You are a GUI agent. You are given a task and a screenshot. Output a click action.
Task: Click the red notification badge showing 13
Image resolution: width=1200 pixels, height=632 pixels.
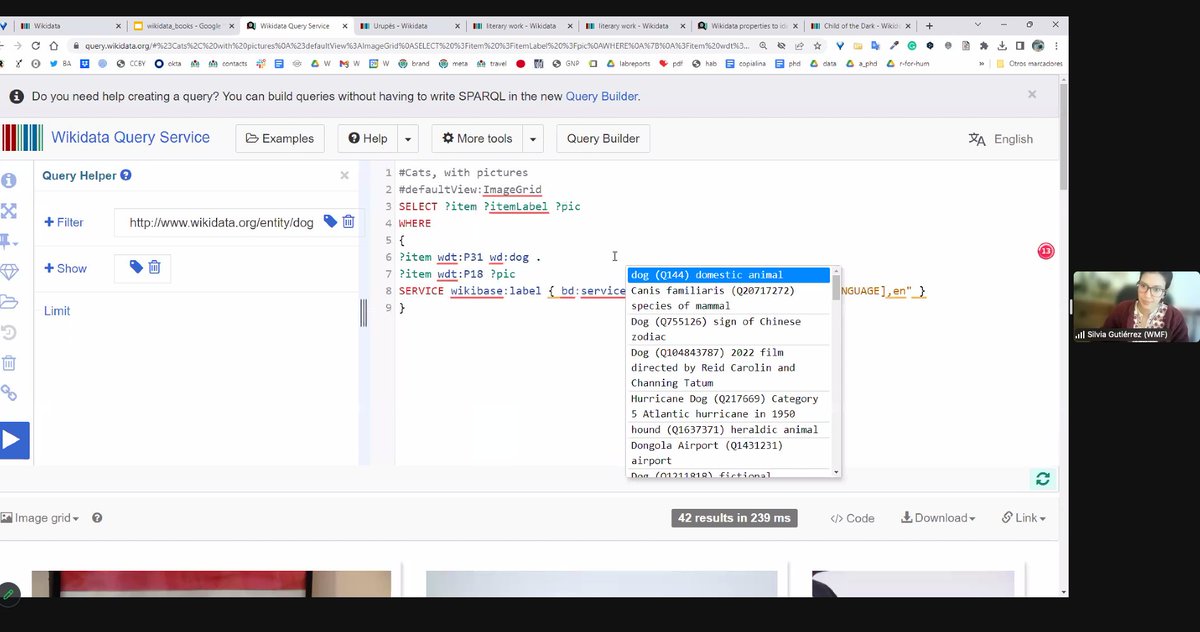coord(1046,251)
